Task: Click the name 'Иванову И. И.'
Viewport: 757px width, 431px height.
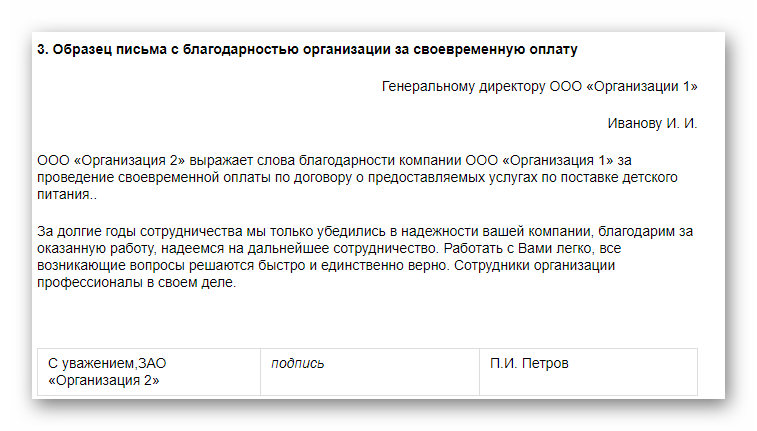Action: coord(652,124)
